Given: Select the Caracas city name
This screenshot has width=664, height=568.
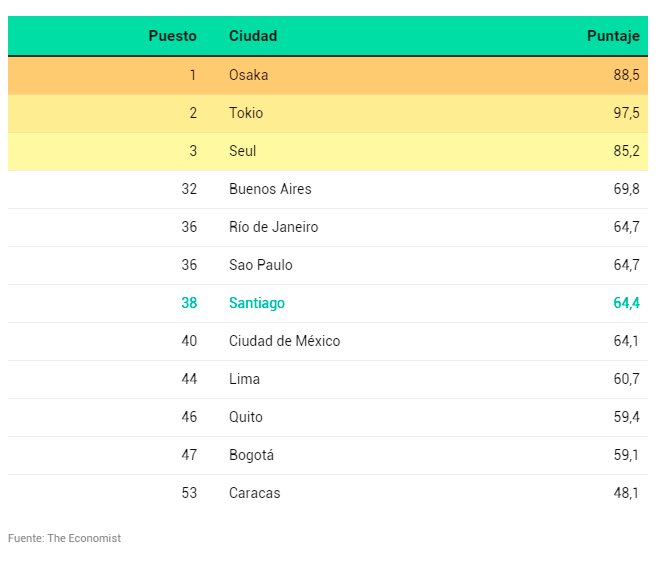Looking at the screenshot, I should pyautogui.click(x=254, y=493).
